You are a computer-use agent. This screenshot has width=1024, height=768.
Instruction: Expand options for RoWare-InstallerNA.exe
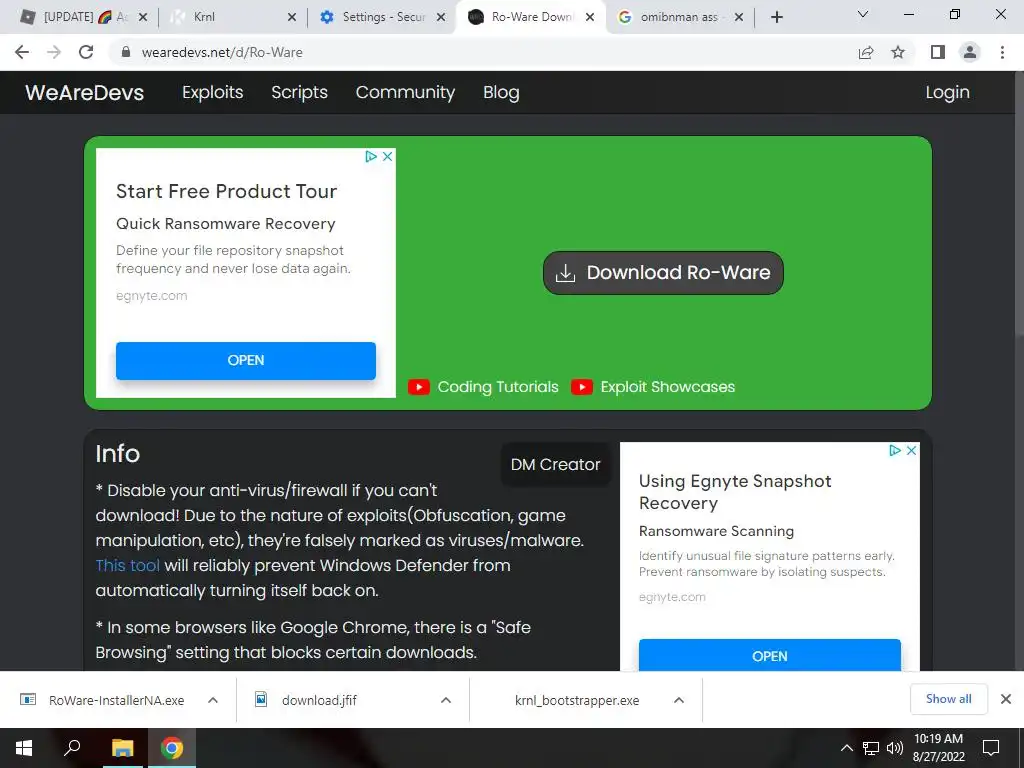tap(213, 700)
